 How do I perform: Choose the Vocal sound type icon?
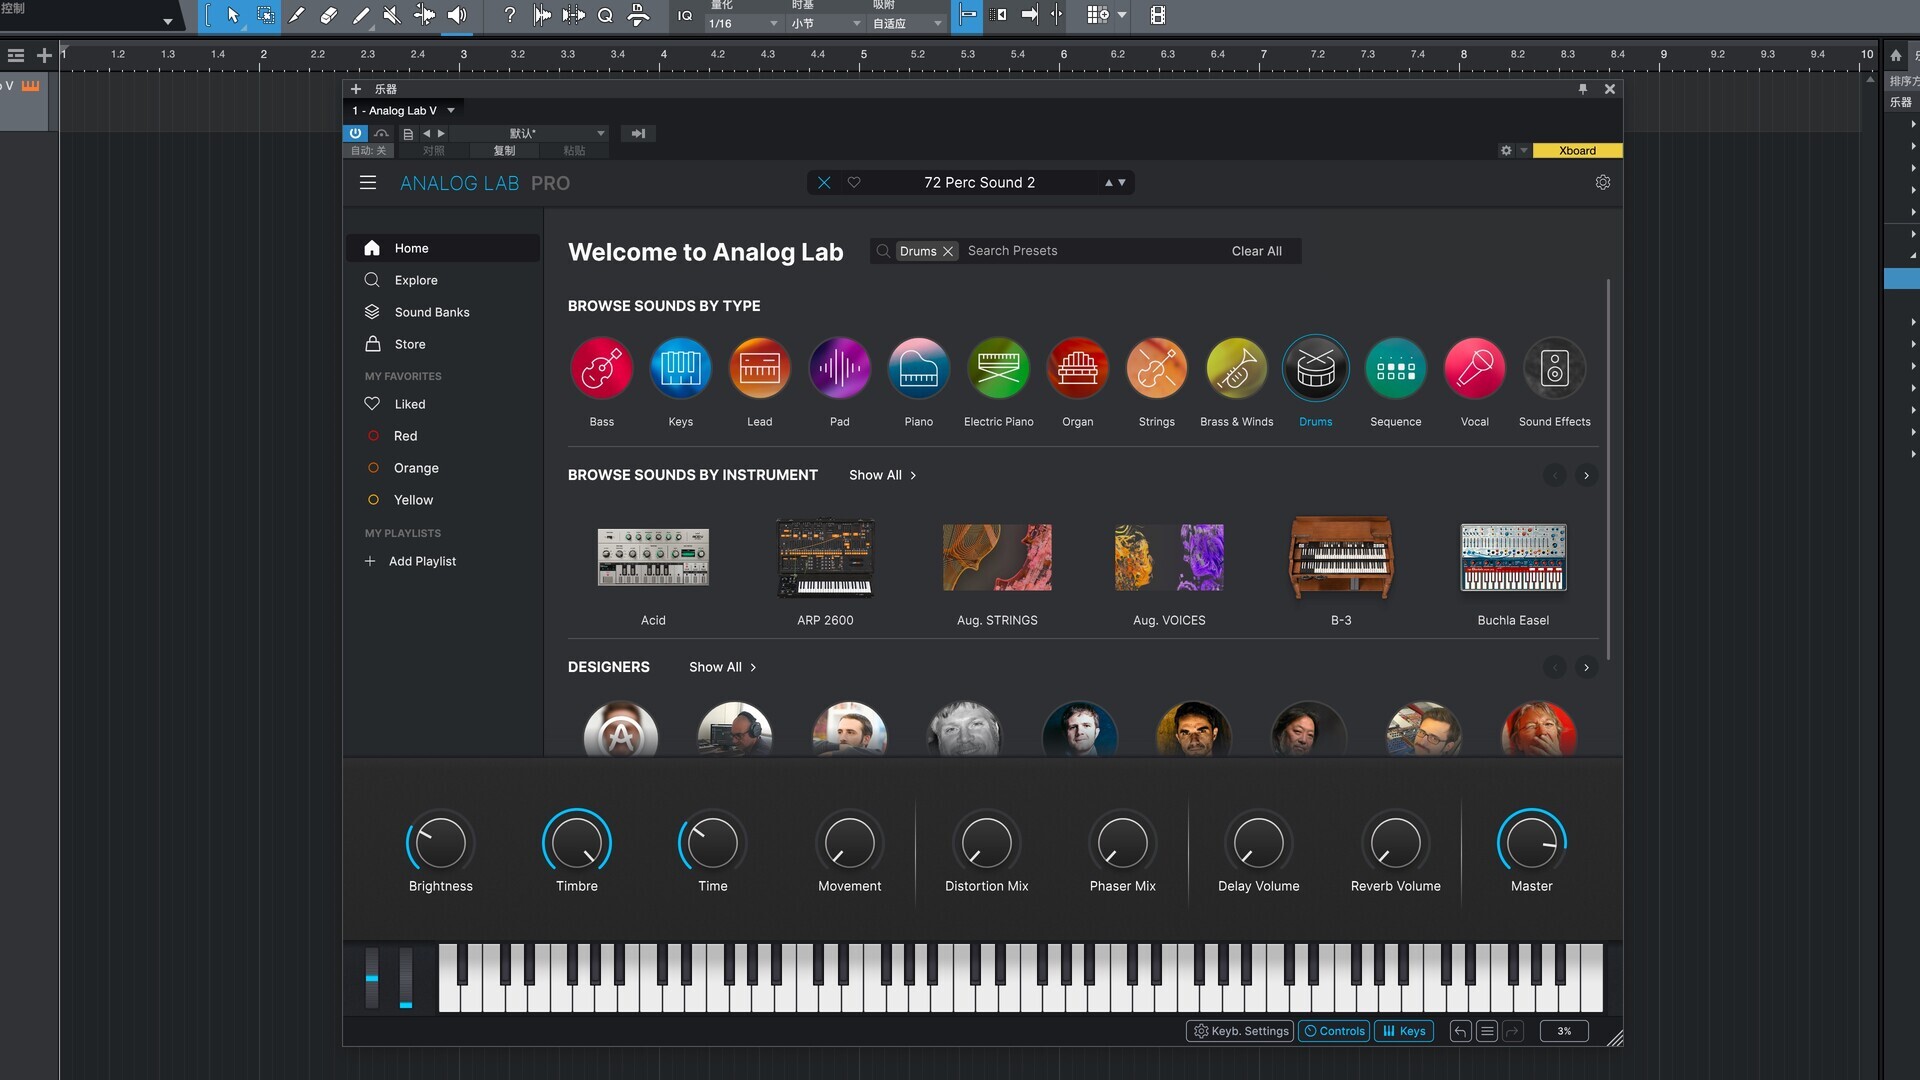[1475, 368]
